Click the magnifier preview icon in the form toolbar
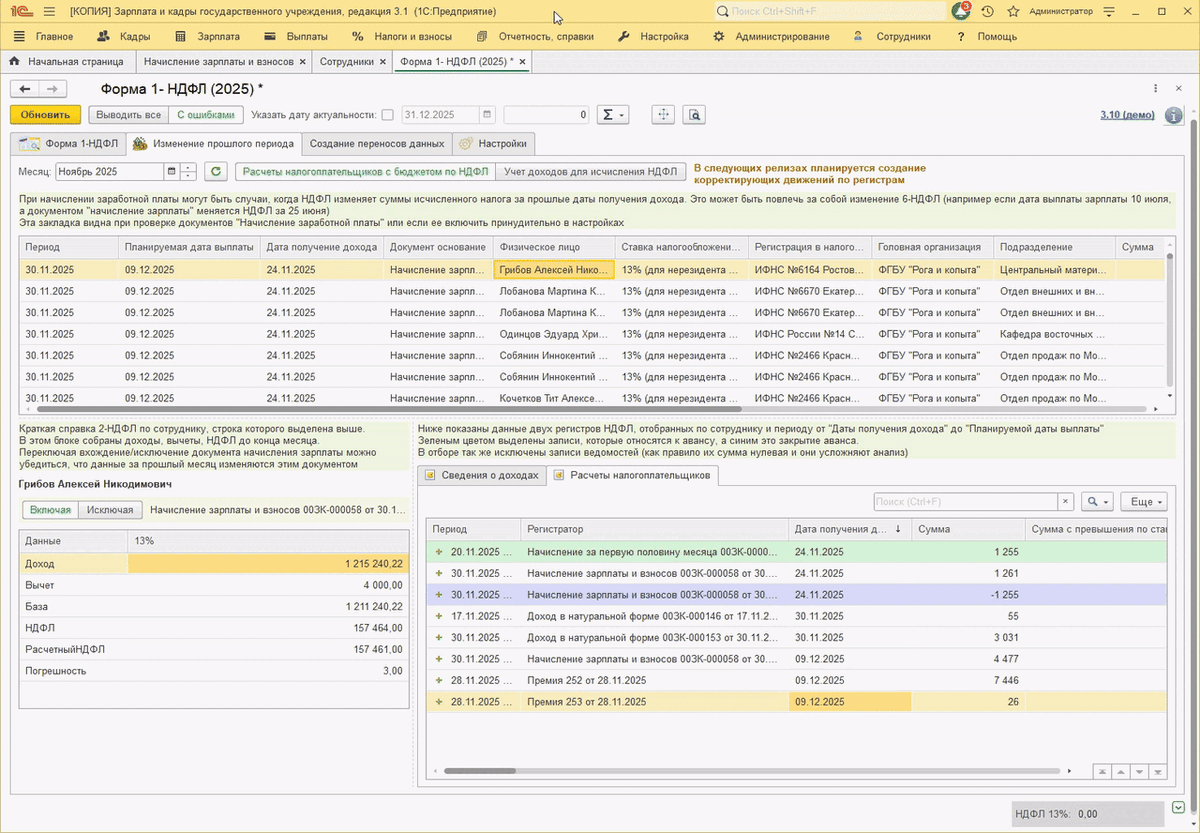1200x833 pixels. [x=695, y=115]
